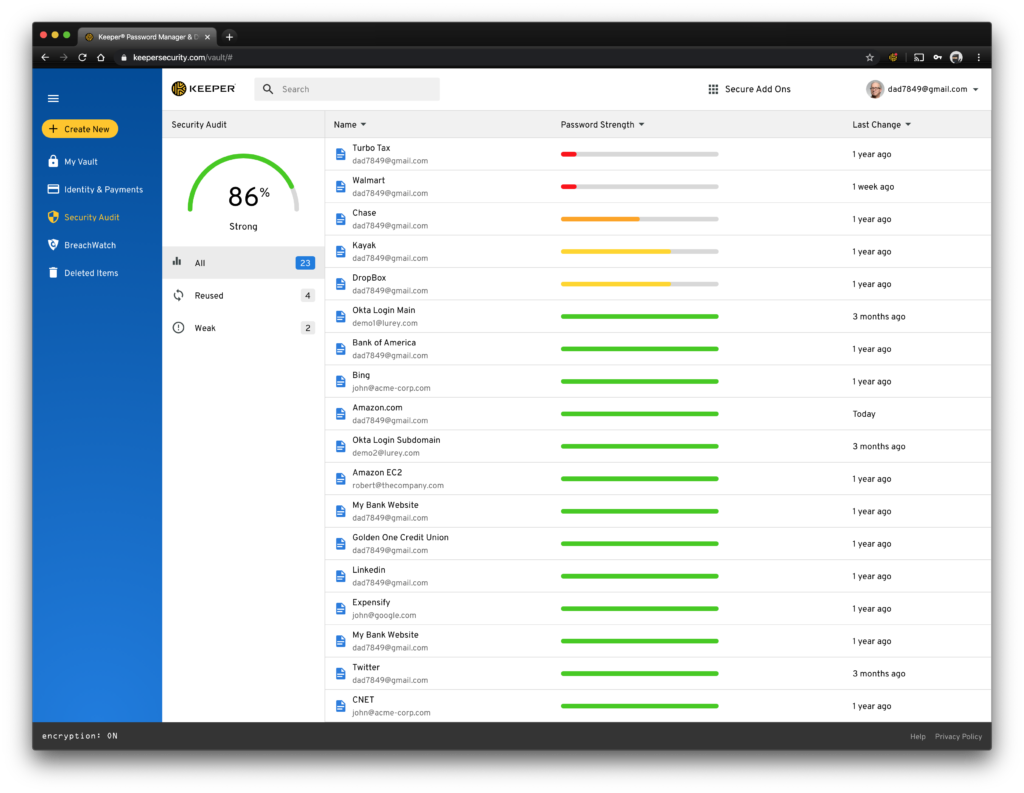Click the Weak warning icon
This screenshot has width=1024, height=793.
(x=178, y=328)
